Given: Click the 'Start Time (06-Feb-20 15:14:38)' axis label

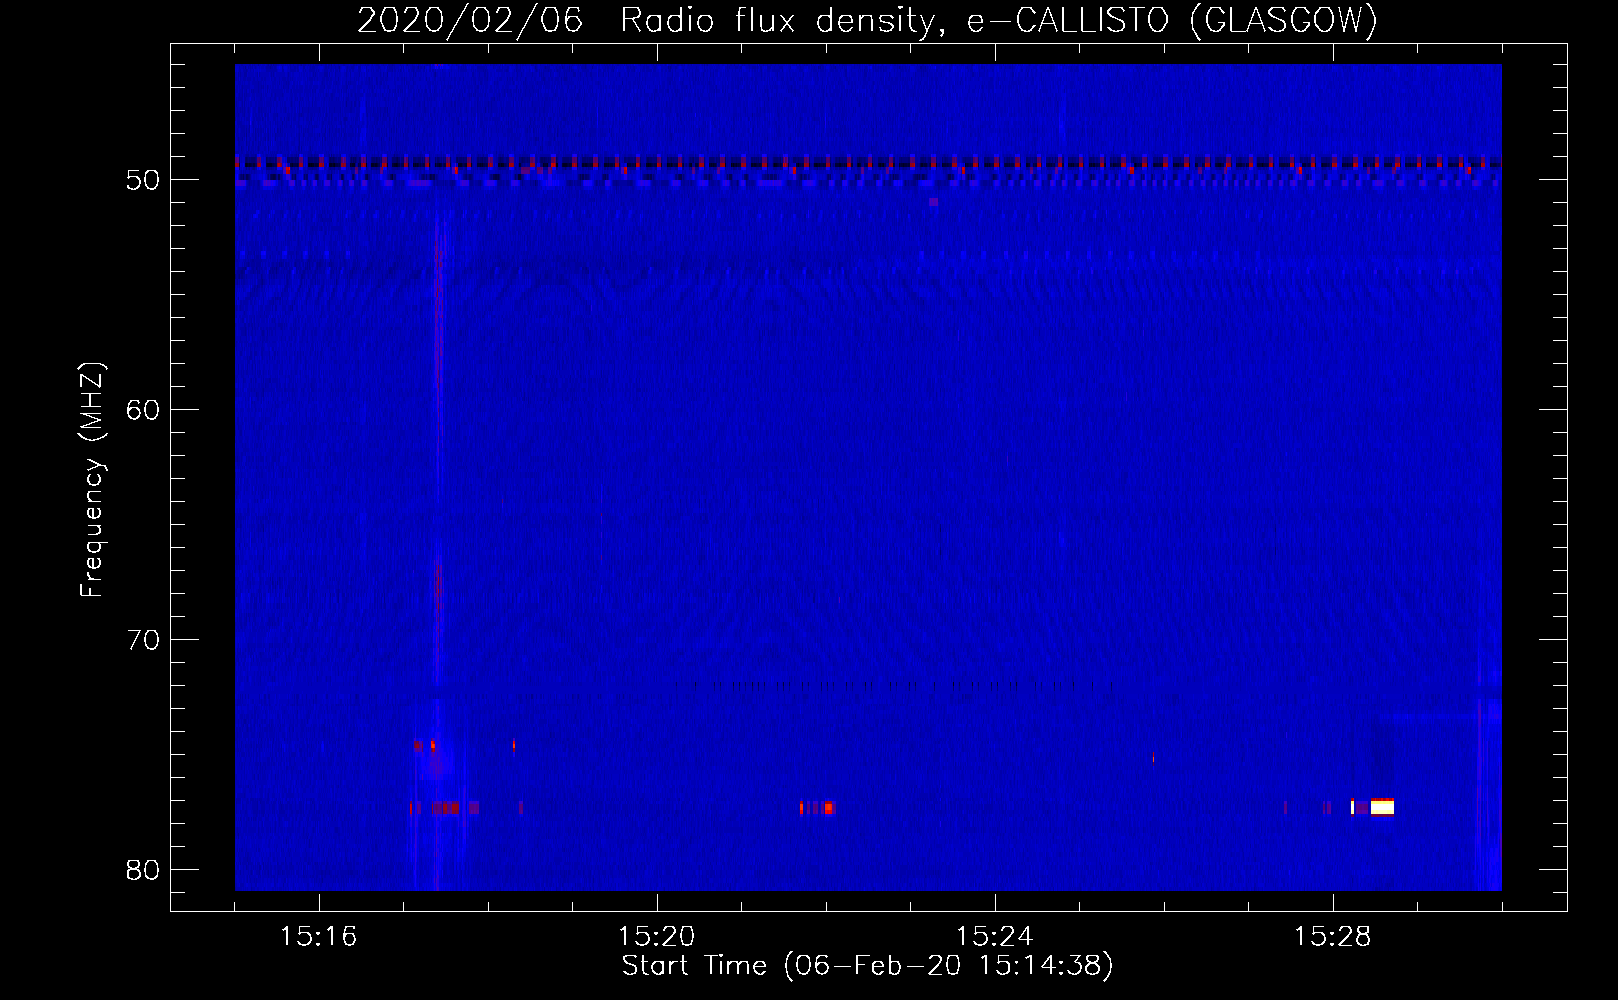Looking at the screenshot, I should (x=867, y=966).
